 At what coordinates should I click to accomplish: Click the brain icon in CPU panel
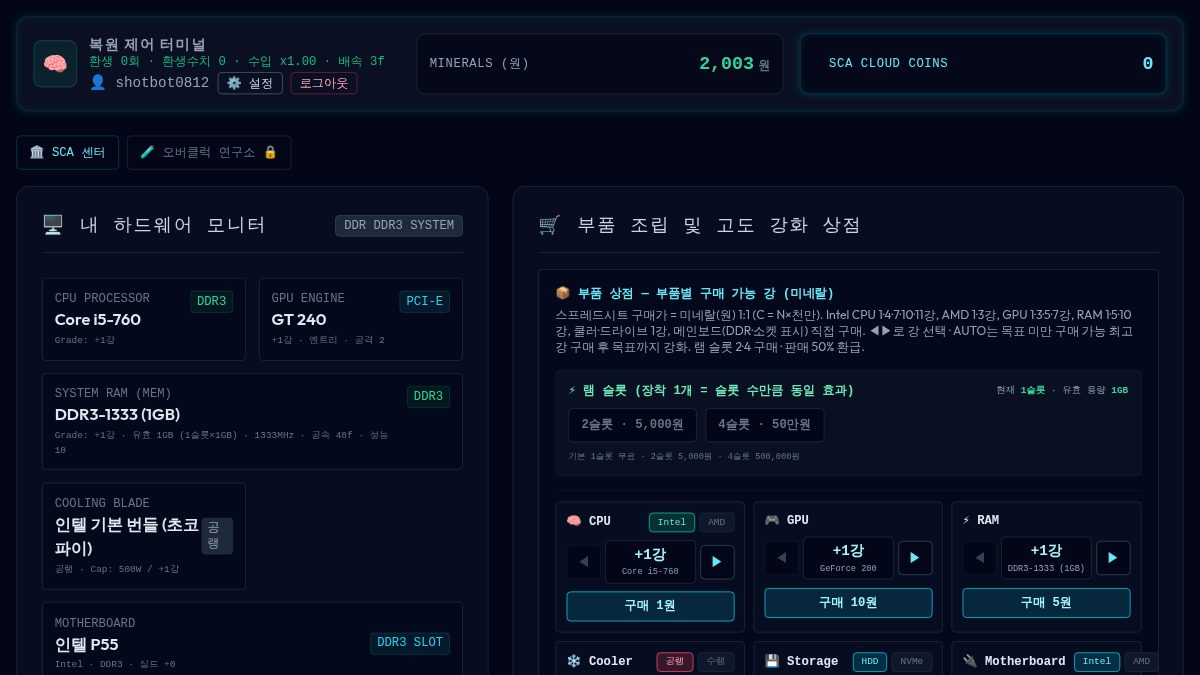pos(574,521)
